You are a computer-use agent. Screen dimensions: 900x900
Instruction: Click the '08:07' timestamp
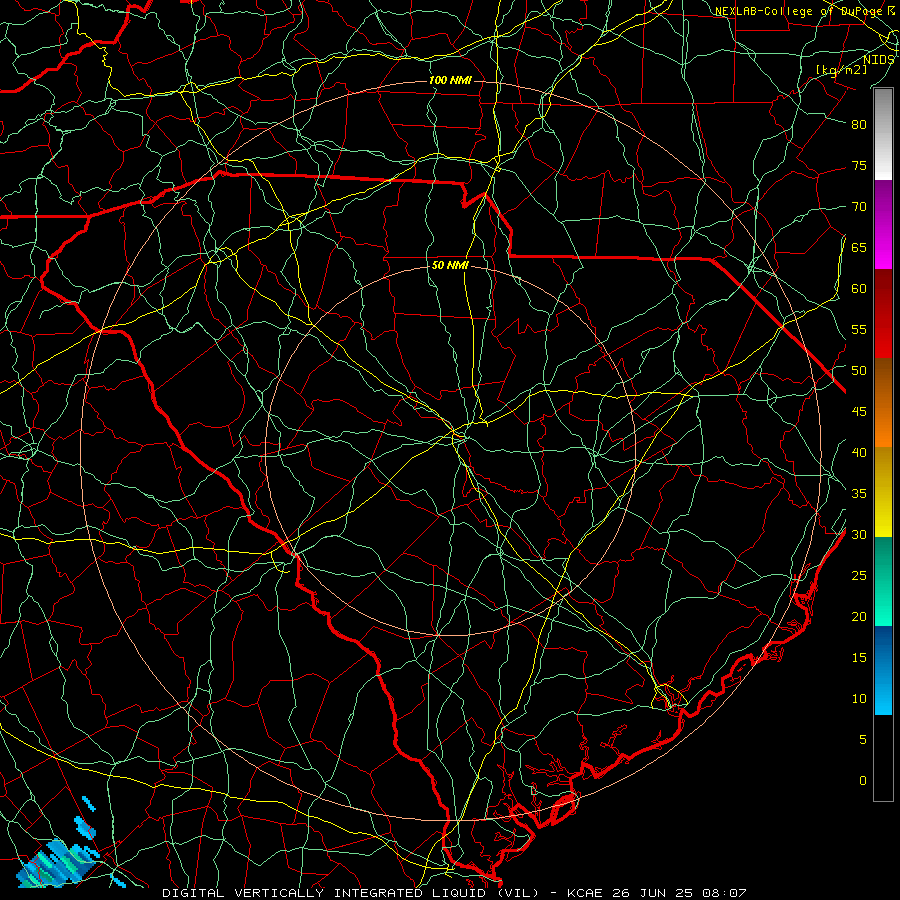[722, 893]
